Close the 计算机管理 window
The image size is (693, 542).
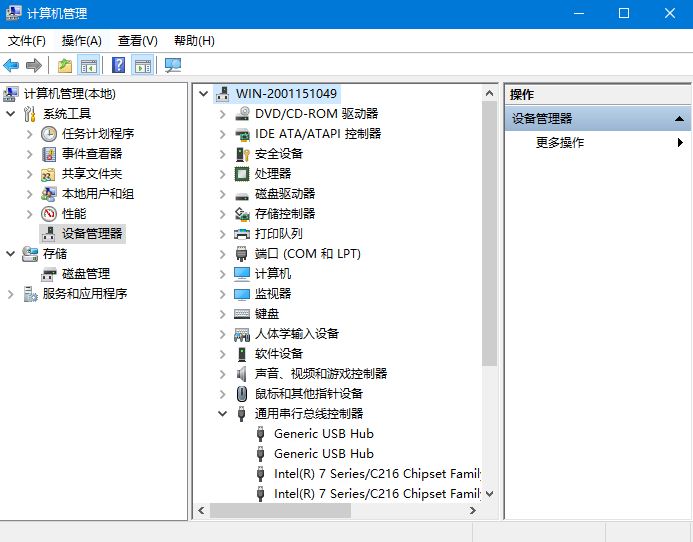click(670, 13)
